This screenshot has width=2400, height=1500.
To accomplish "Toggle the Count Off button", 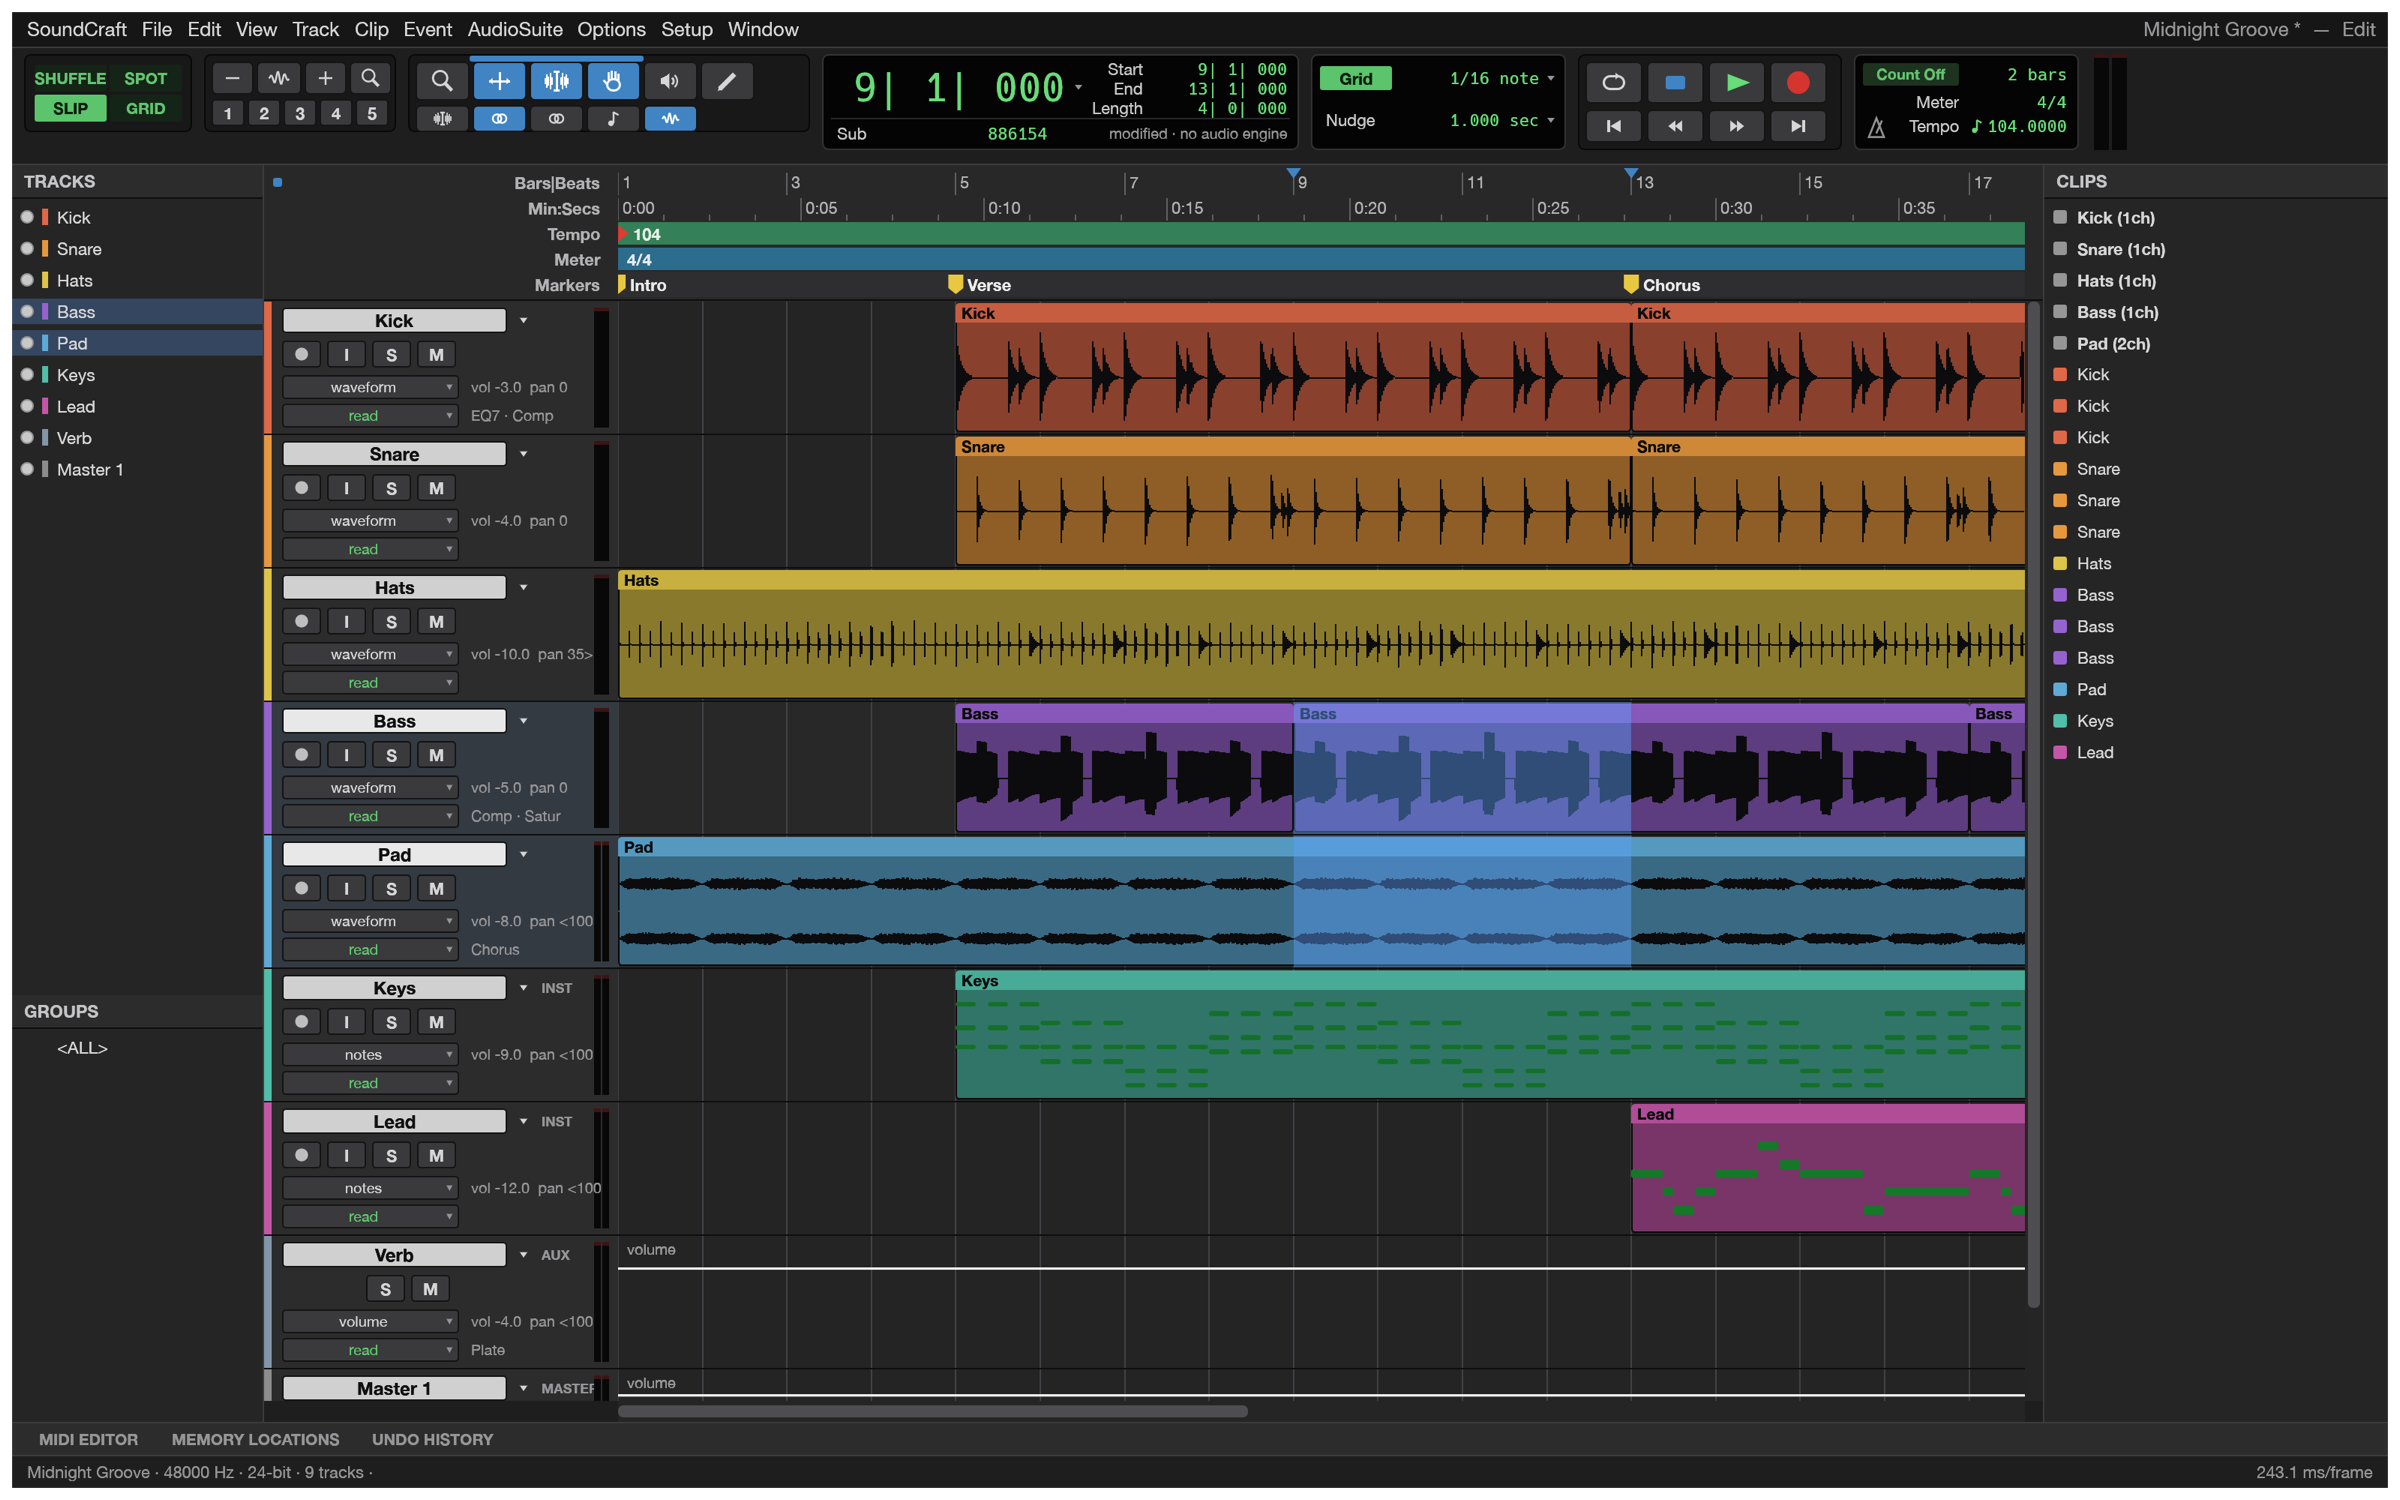I will point(1910,75).
